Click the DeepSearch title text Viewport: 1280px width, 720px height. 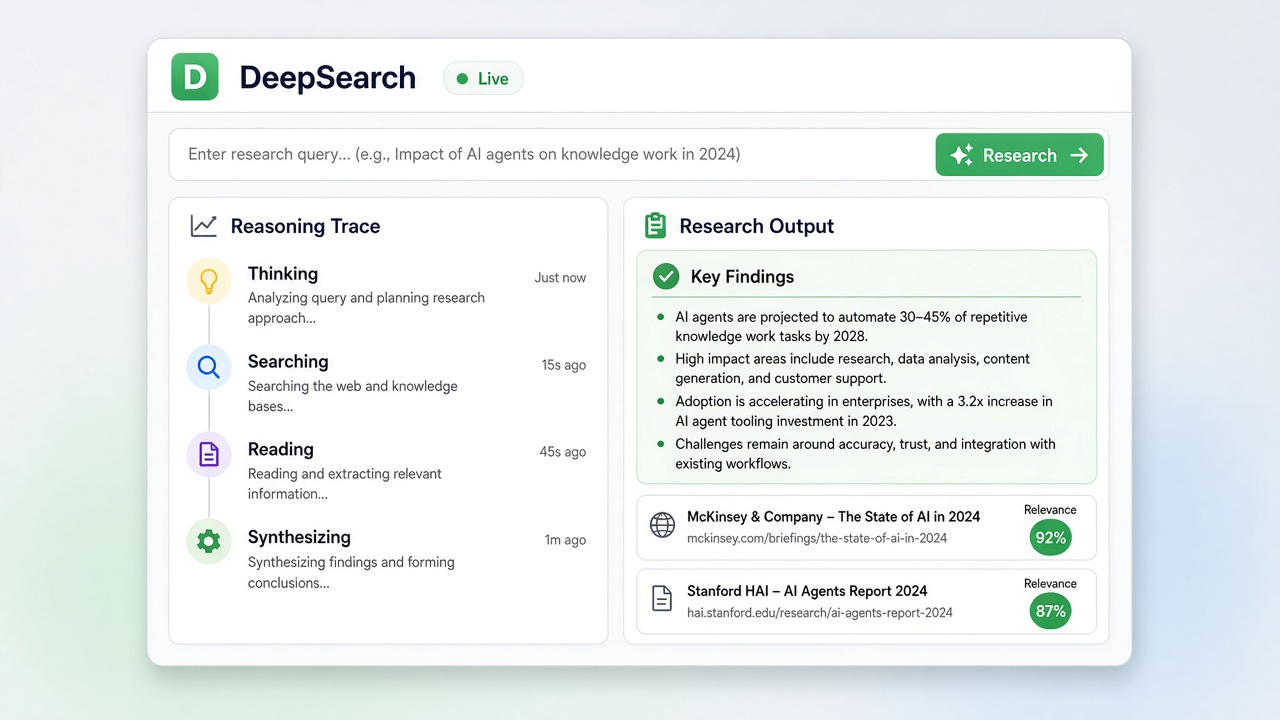[x=328, y=78]
